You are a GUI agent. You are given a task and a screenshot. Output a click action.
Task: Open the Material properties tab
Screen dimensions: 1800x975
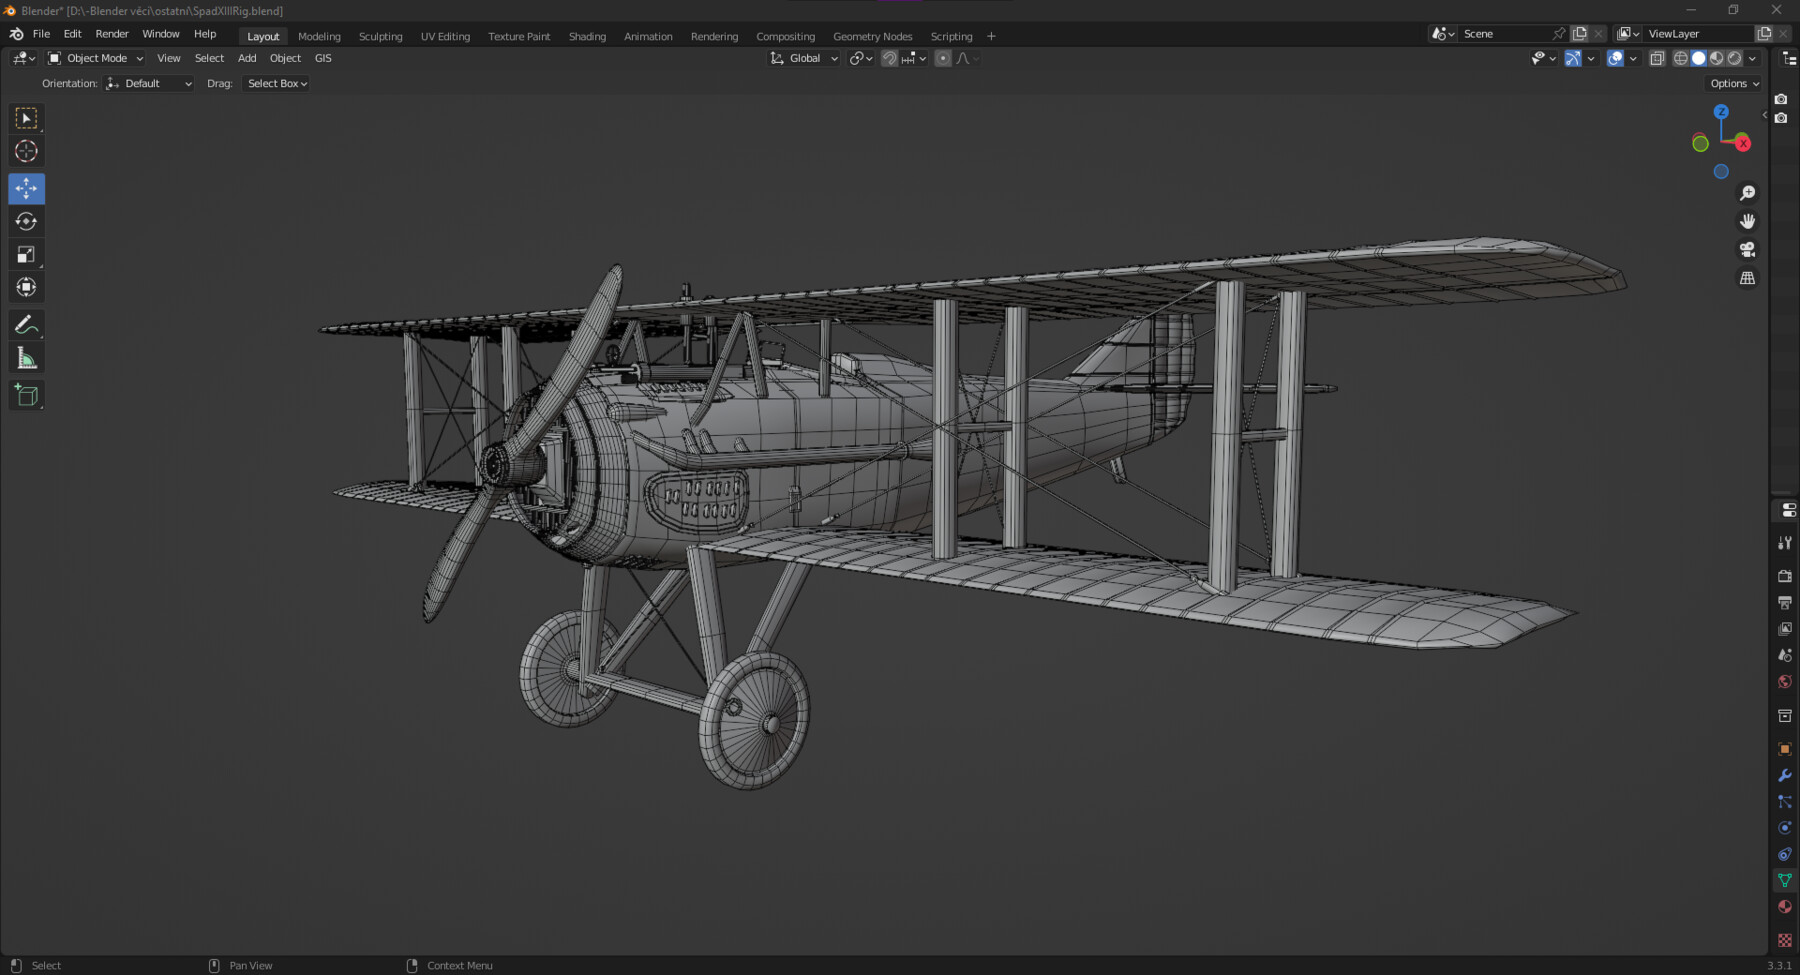[1784, 906]
